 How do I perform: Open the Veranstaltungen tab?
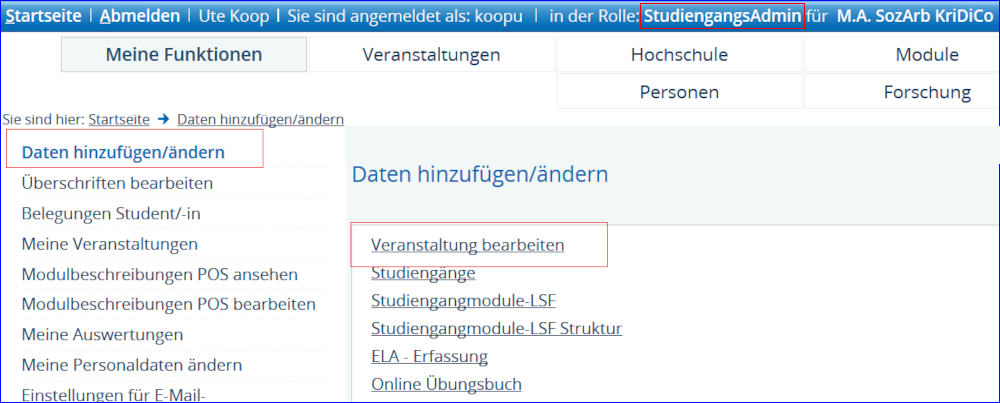[x=431, y=55]
